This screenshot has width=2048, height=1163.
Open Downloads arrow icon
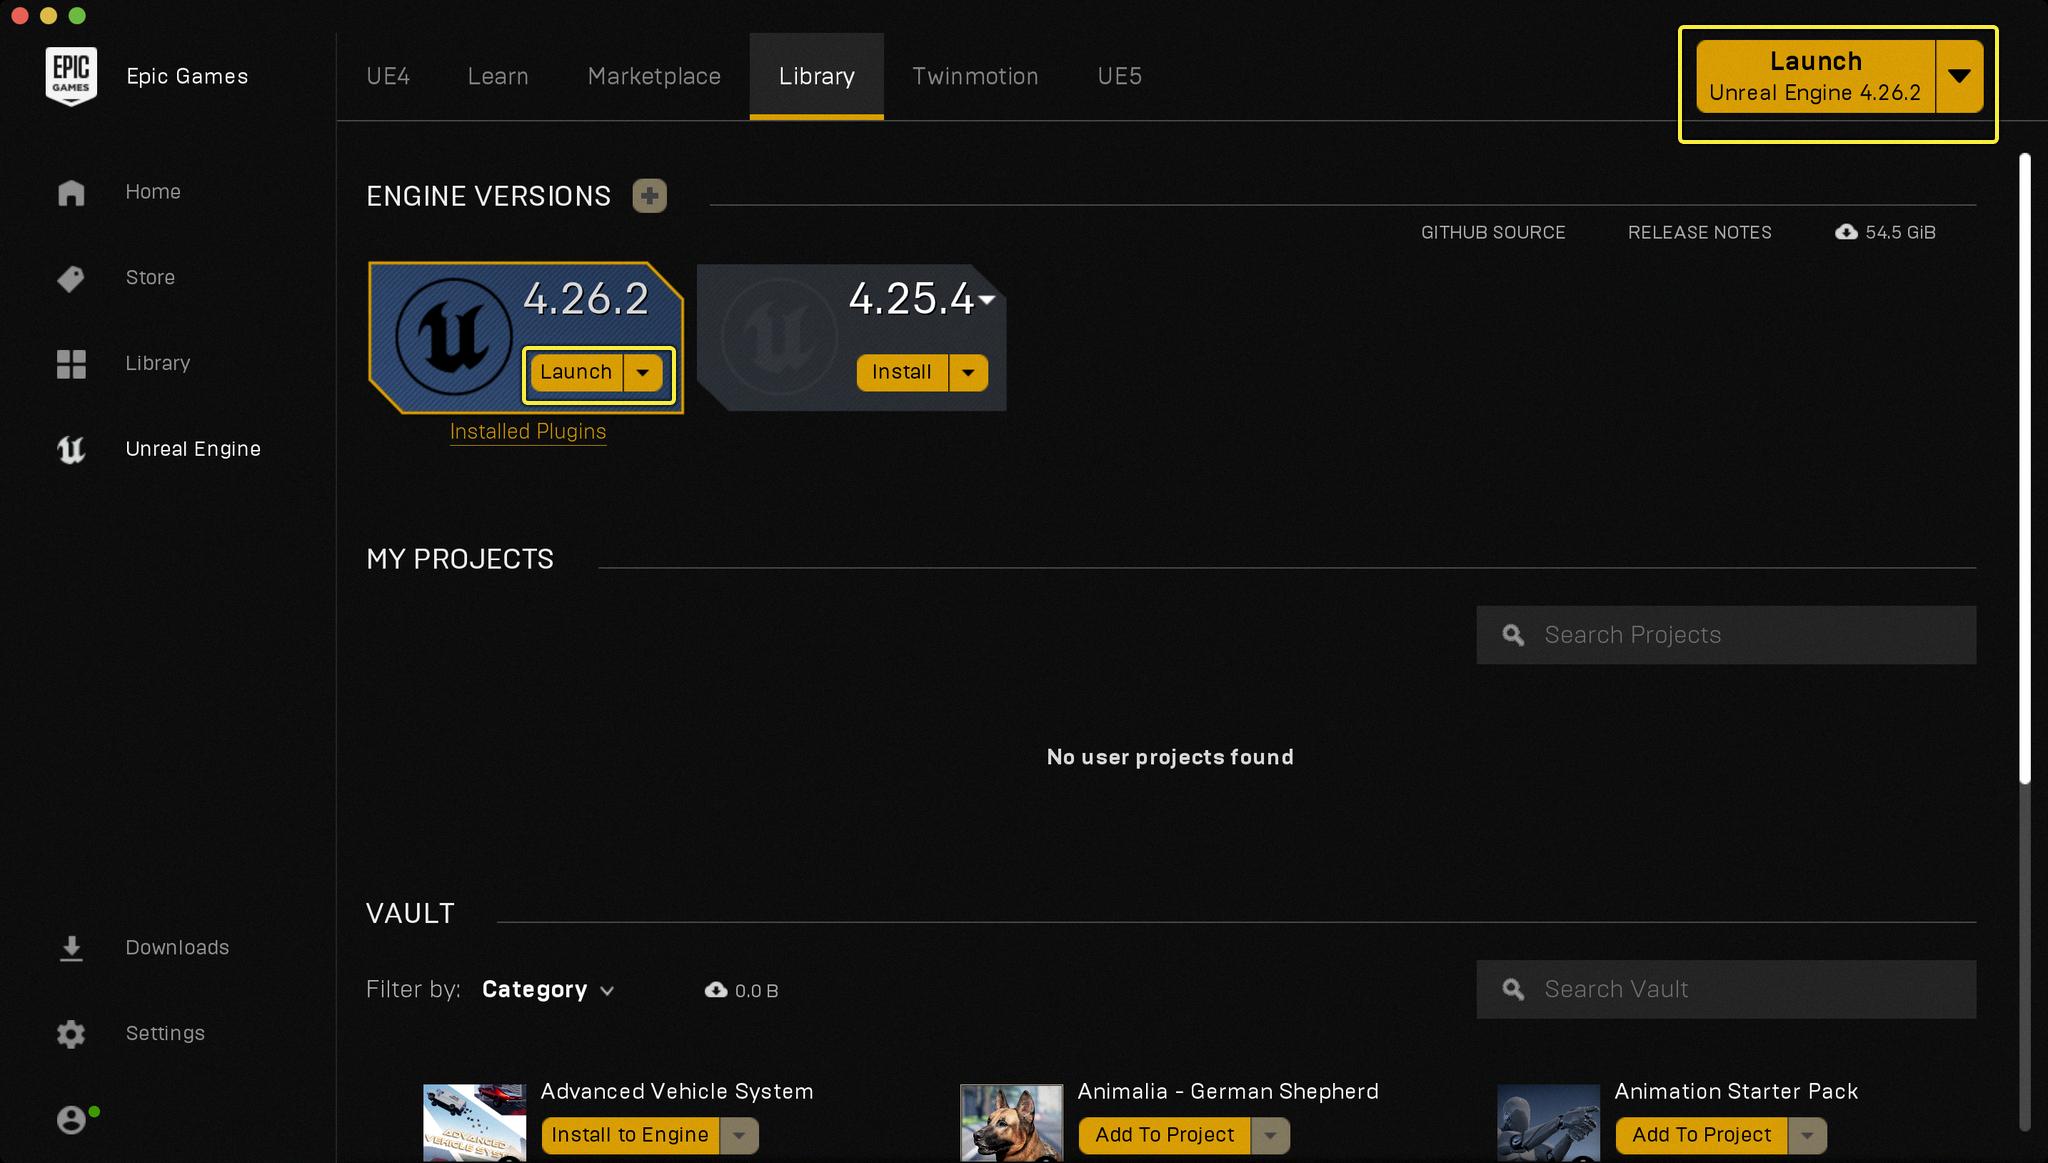(71, 948)
